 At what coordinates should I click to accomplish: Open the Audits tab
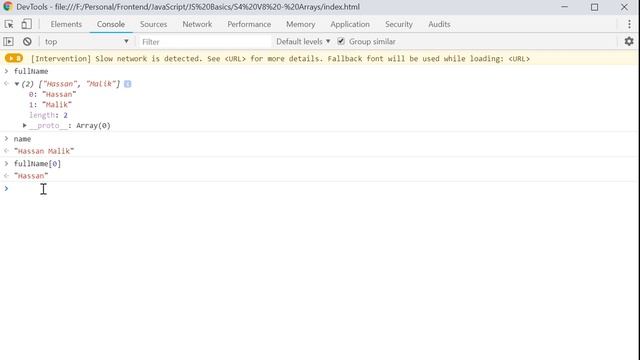439,24
